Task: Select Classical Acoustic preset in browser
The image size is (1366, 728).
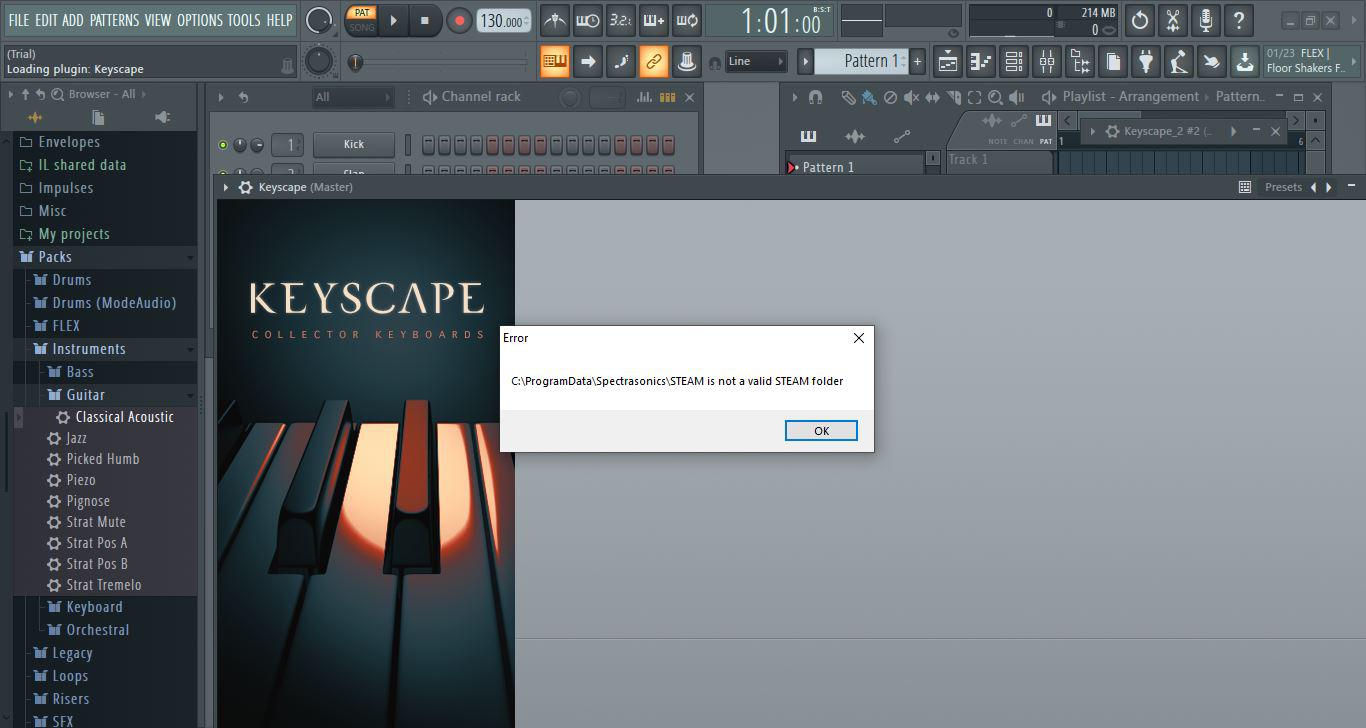Action: (x=124, y=417)
